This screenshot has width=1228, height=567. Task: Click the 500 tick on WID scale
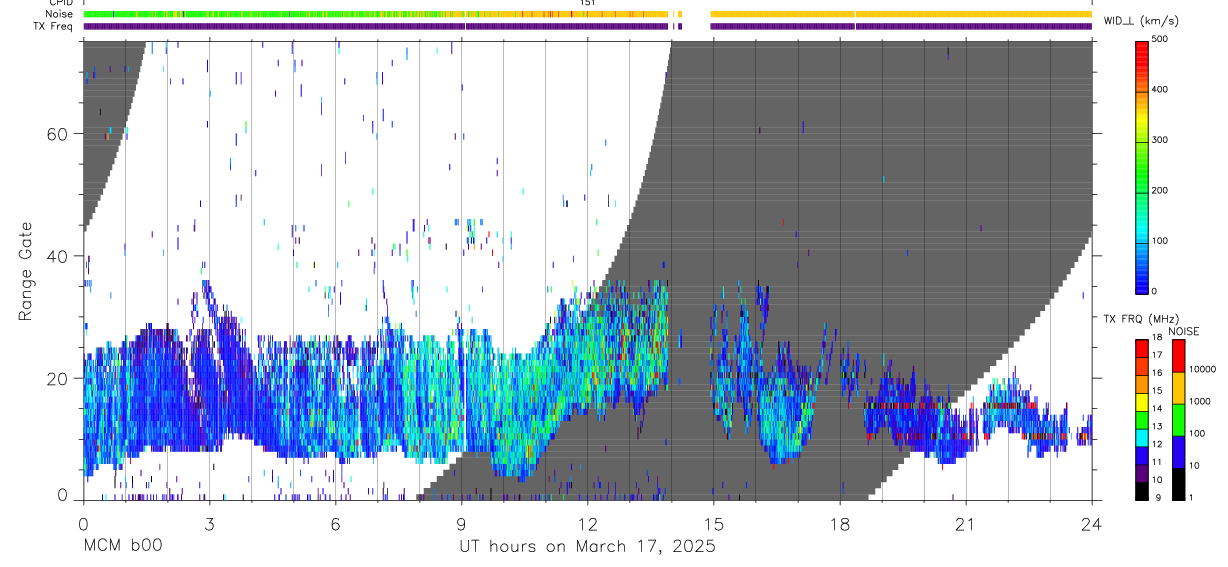point(1160,39)
